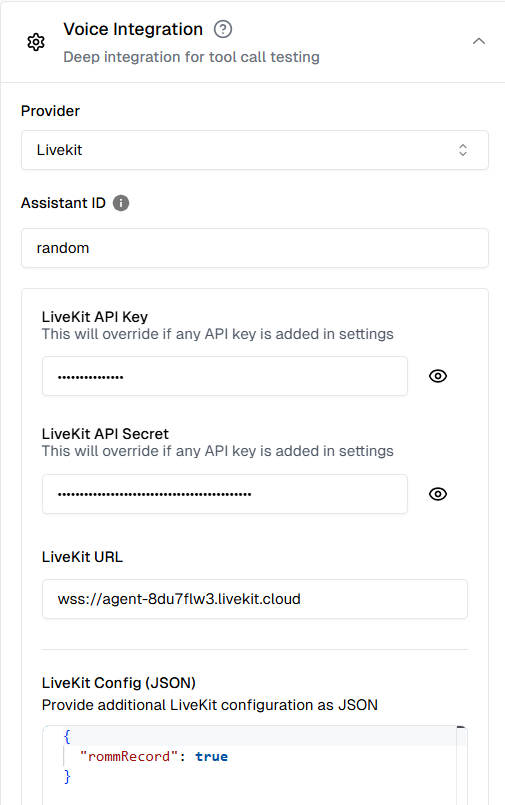Click the opening brace in JSON editor
This screenshot has height=805, width=505.
point(67,737)
